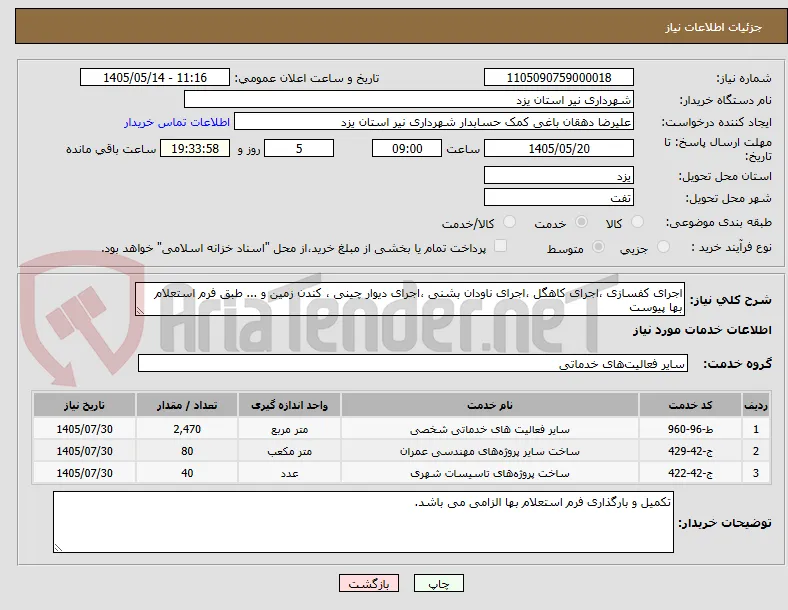Screen dimensions: 788x610
Task: Click the remaining days field showing 5
Action: (299, 148)
